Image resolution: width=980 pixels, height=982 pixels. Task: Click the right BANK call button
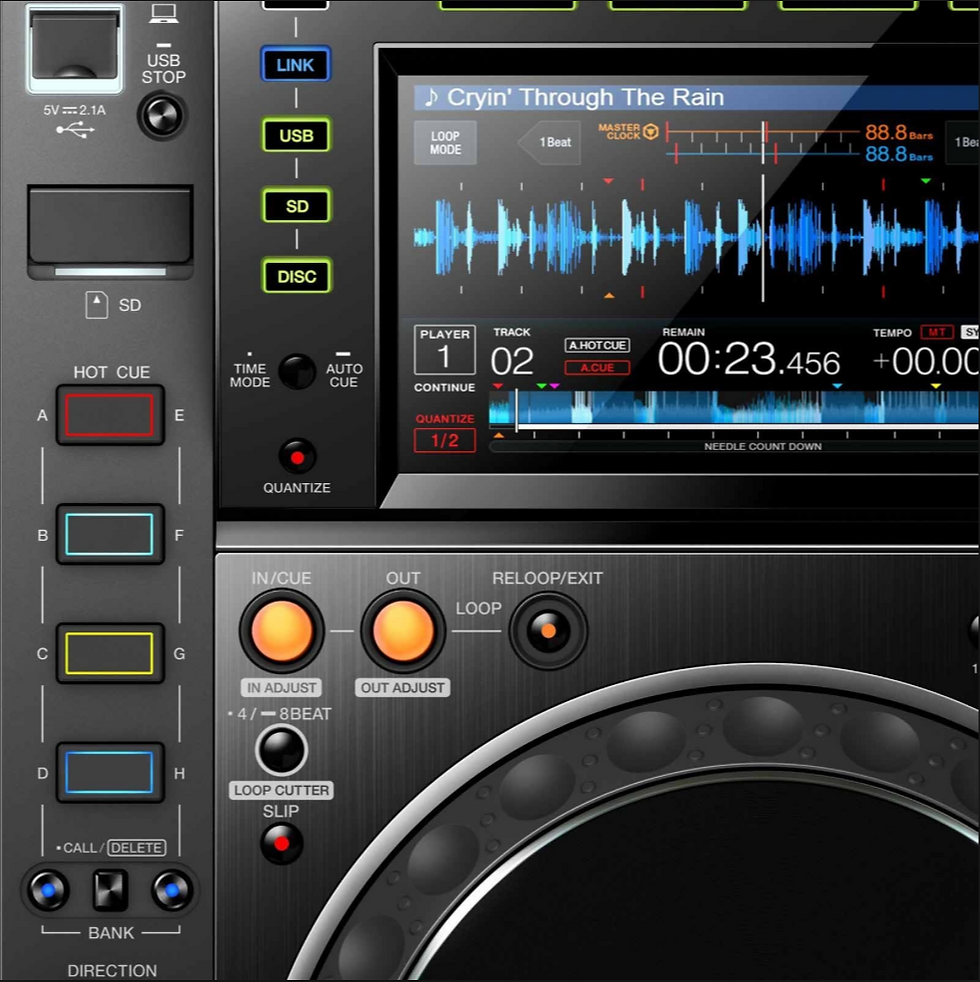(x=172, y=890)
